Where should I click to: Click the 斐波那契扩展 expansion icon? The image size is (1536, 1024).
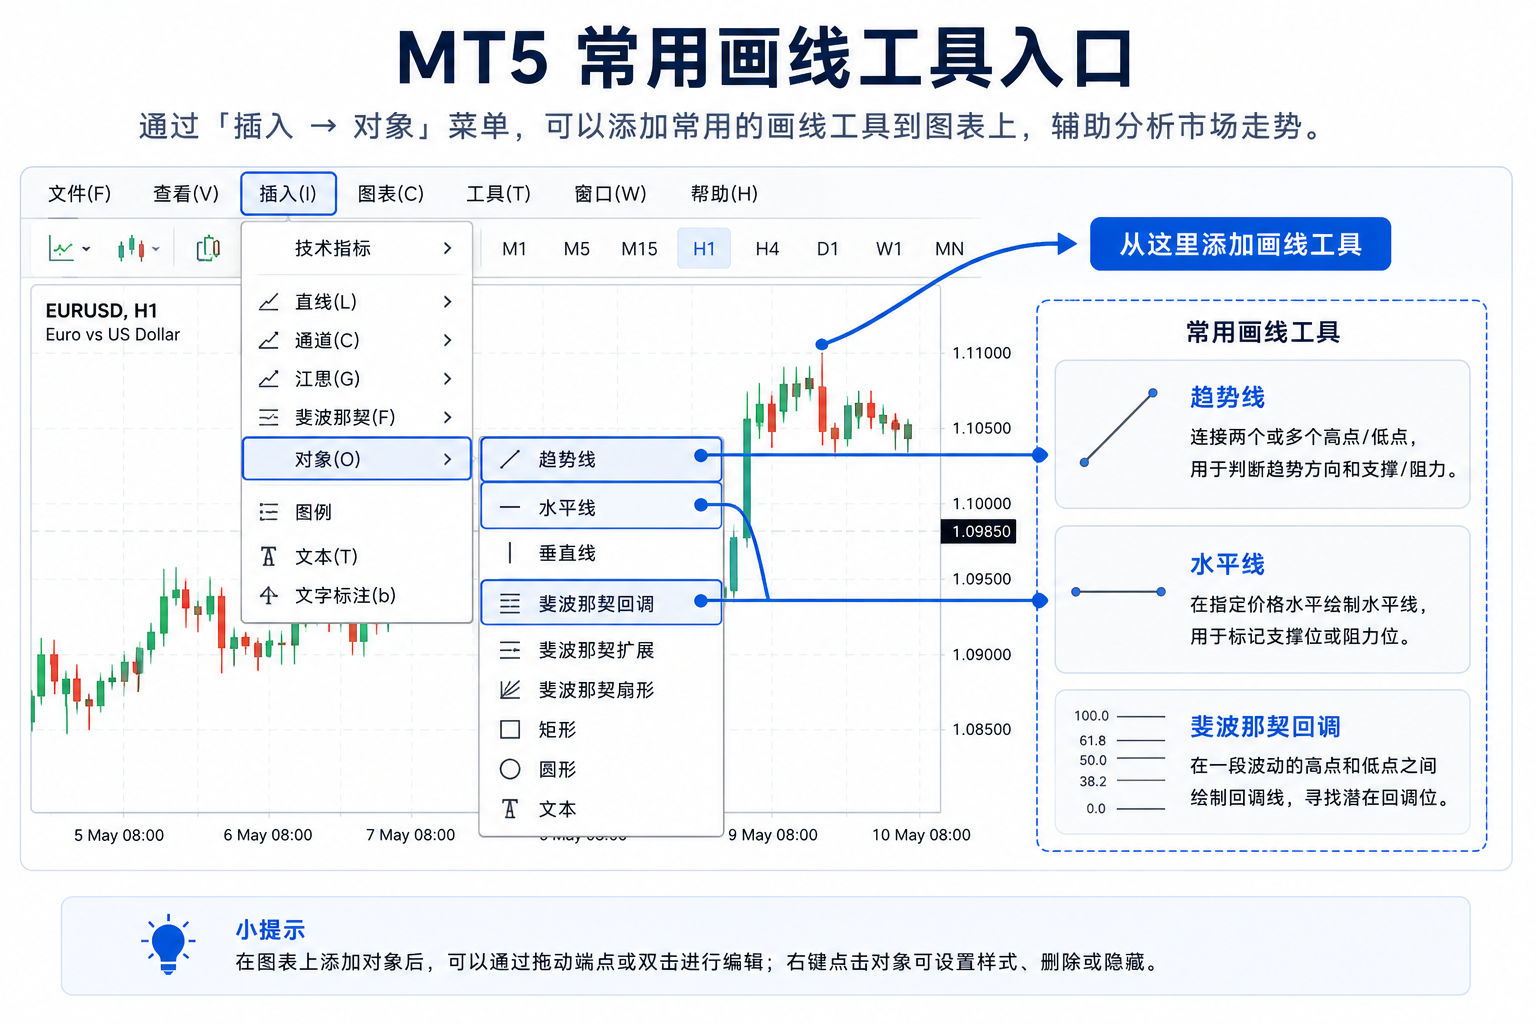(510, 650)
